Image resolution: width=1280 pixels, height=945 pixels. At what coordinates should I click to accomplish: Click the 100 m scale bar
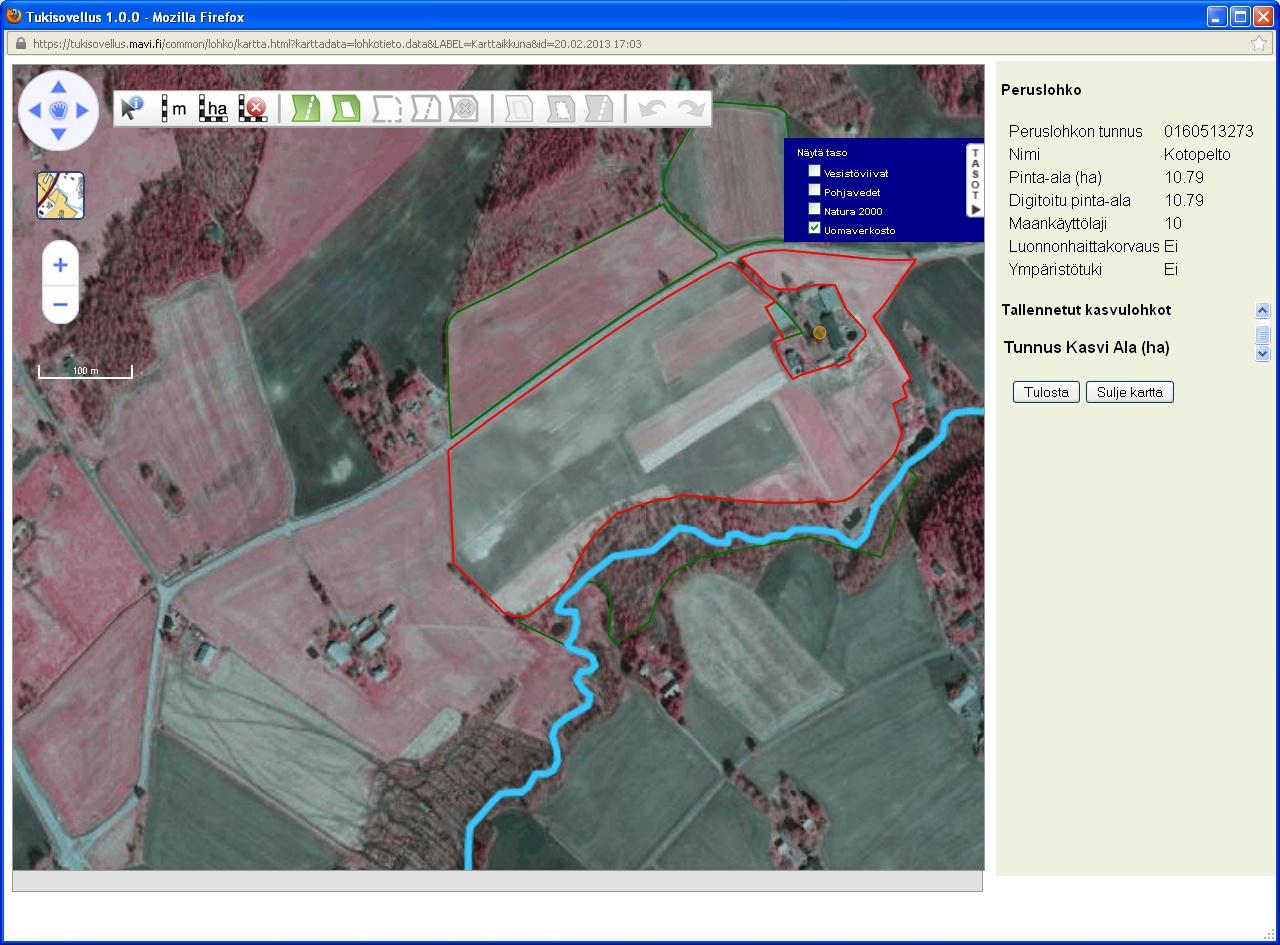tap(85, 371)
